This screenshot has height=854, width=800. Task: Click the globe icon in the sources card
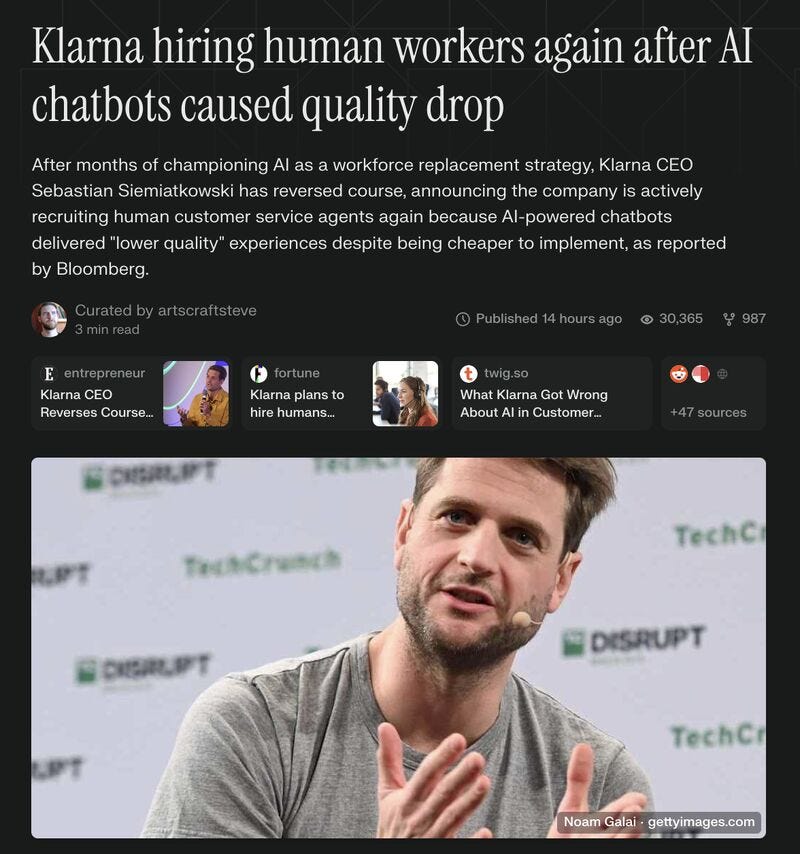tap(722, 374)
